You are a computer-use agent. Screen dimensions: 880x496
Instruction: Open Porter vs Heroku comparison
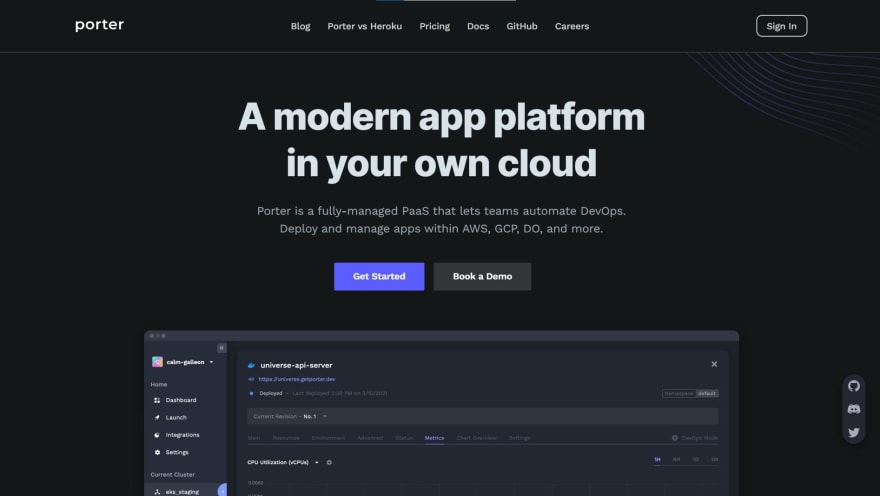365,26
